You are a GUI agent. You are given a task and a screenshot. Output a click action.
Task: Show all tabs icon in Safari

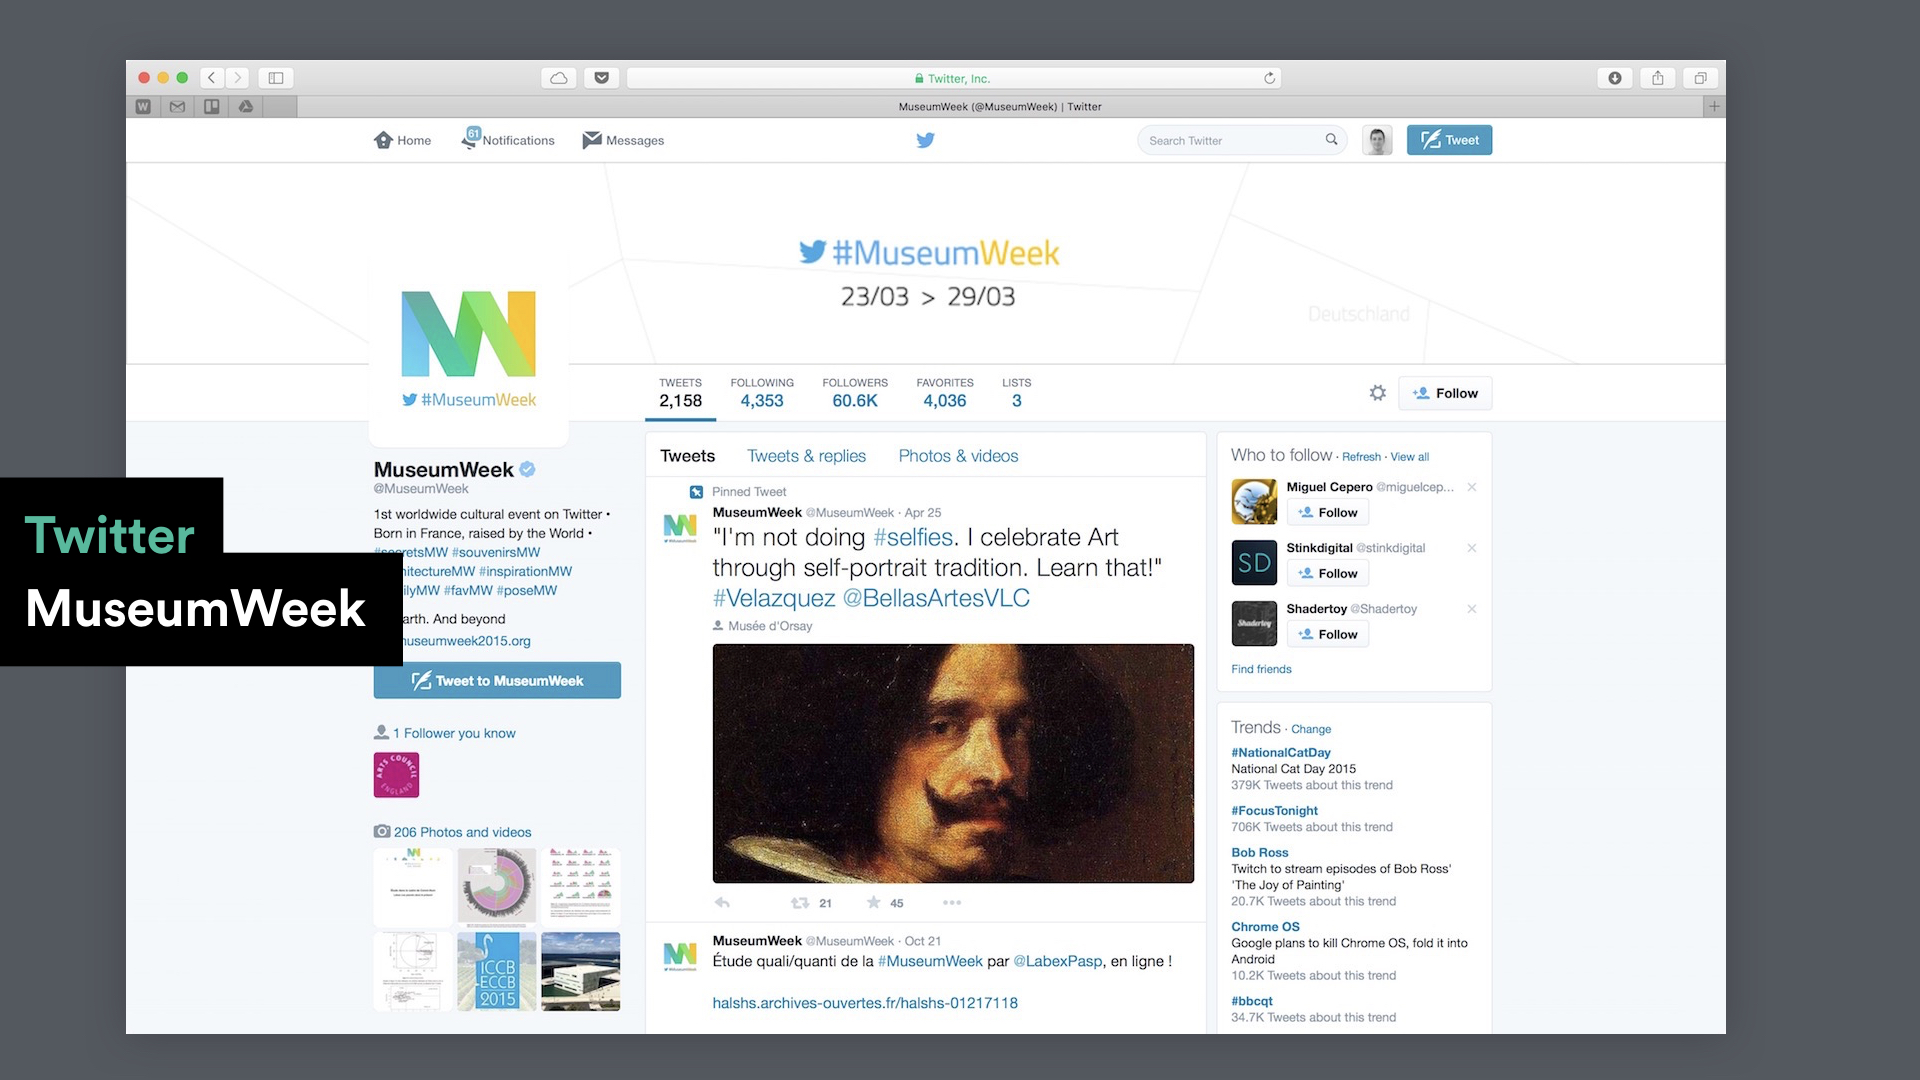coord(1700,78)
